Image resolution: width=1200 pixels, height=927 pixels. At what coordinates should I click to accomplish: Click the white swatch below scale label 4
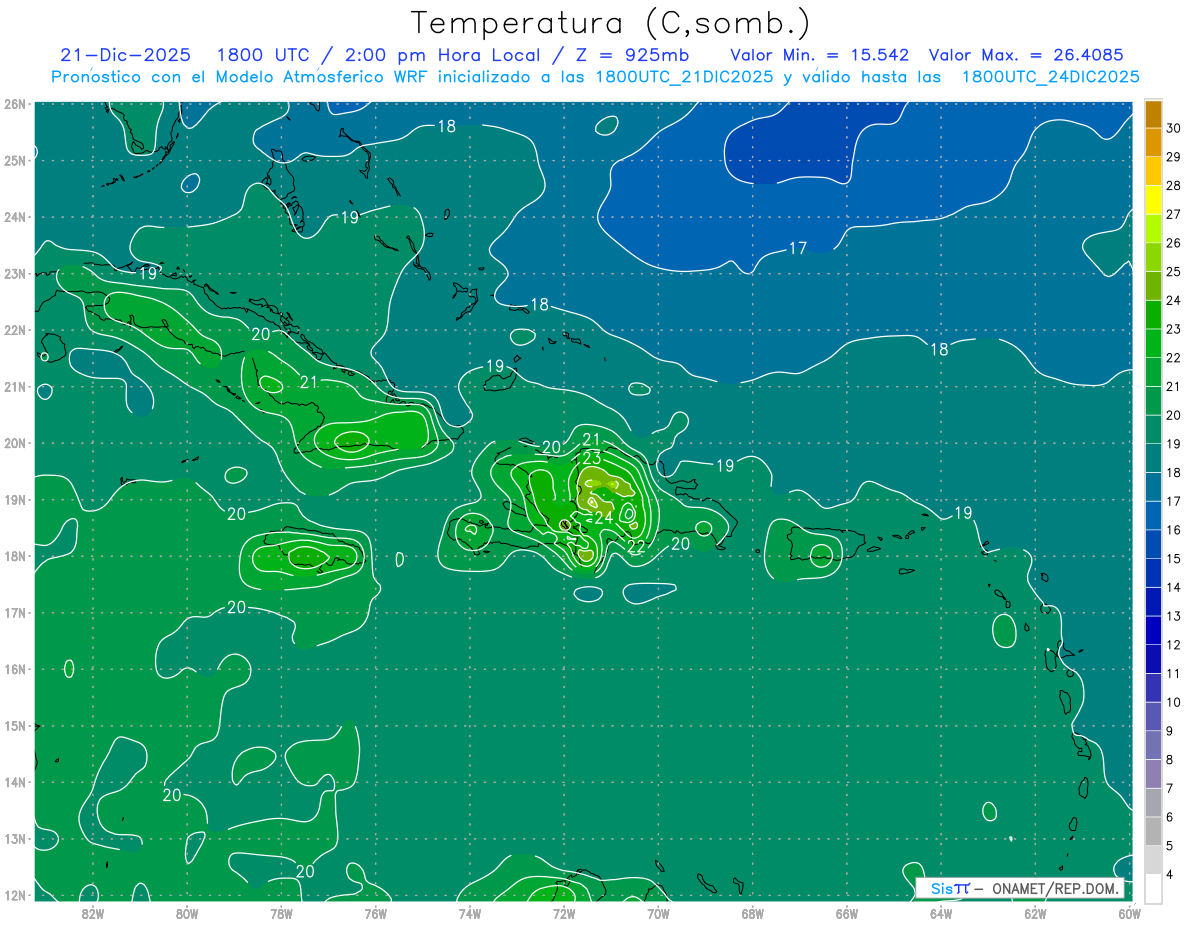tap(1153, 889)
